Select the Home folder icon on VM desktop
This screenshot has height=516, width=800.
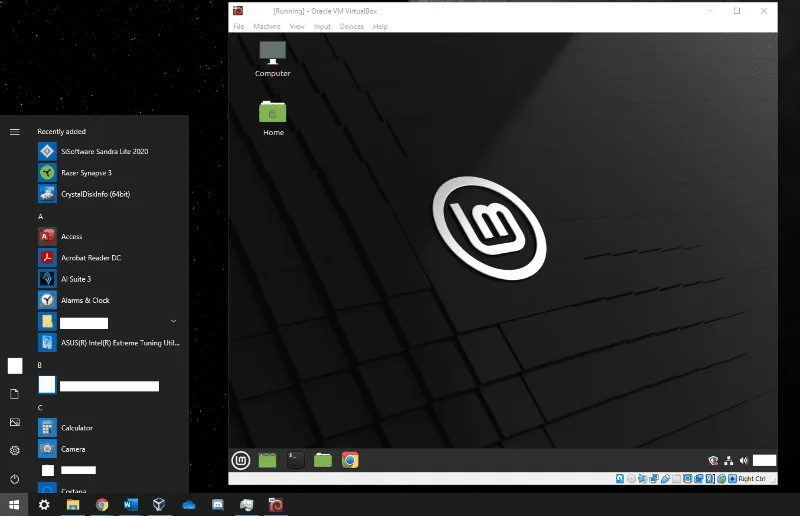pyautogui.click(x=273, y=118)
